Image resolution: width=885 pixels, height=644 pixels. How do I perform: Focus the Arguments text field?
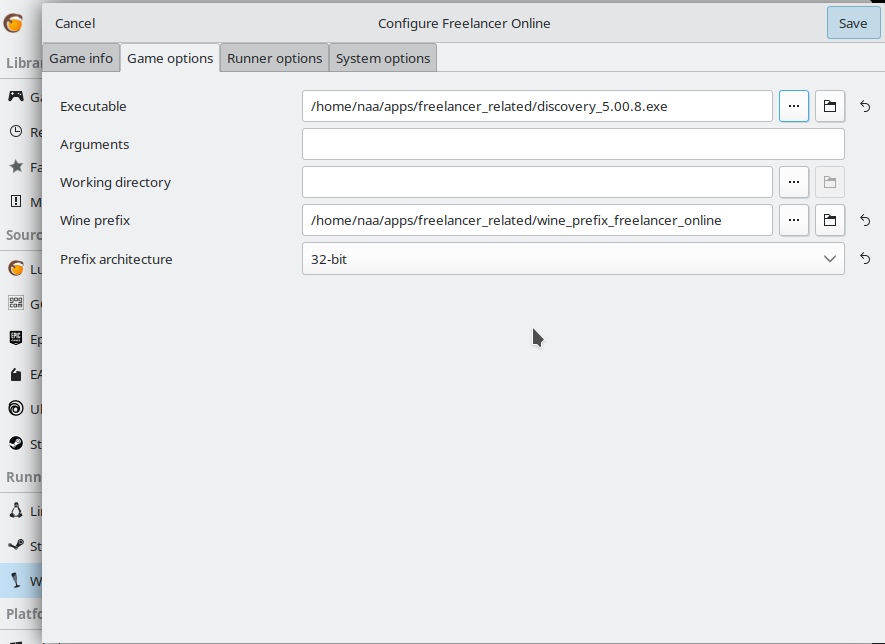(x=573, y=144)
